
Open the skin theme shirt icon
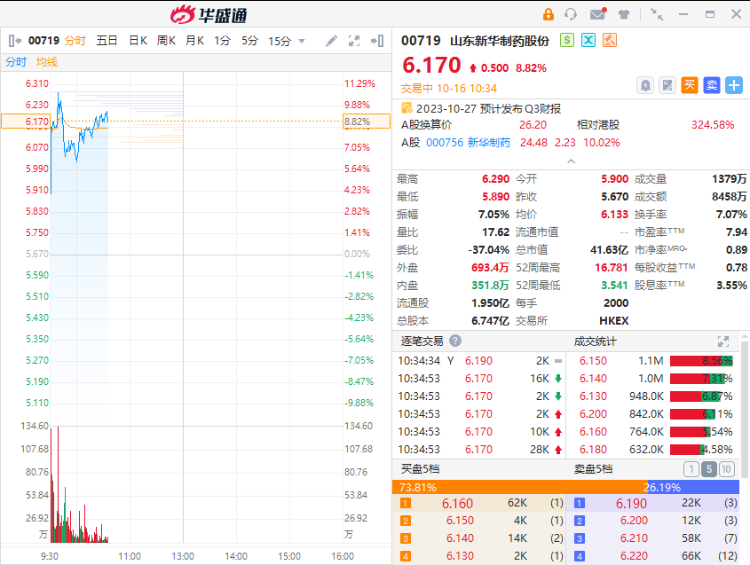pos(624,14)
